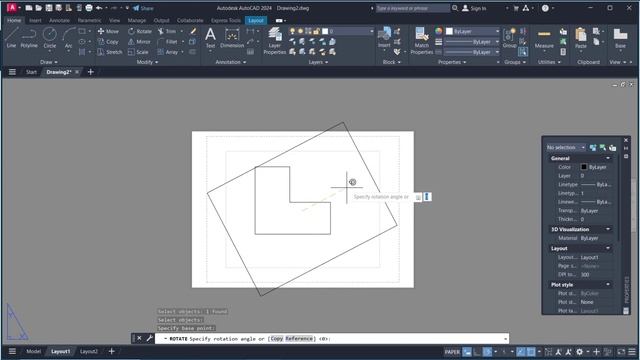Click the Fillet tool in Modify panel
The image size is (640, 360).
(167, 42)
